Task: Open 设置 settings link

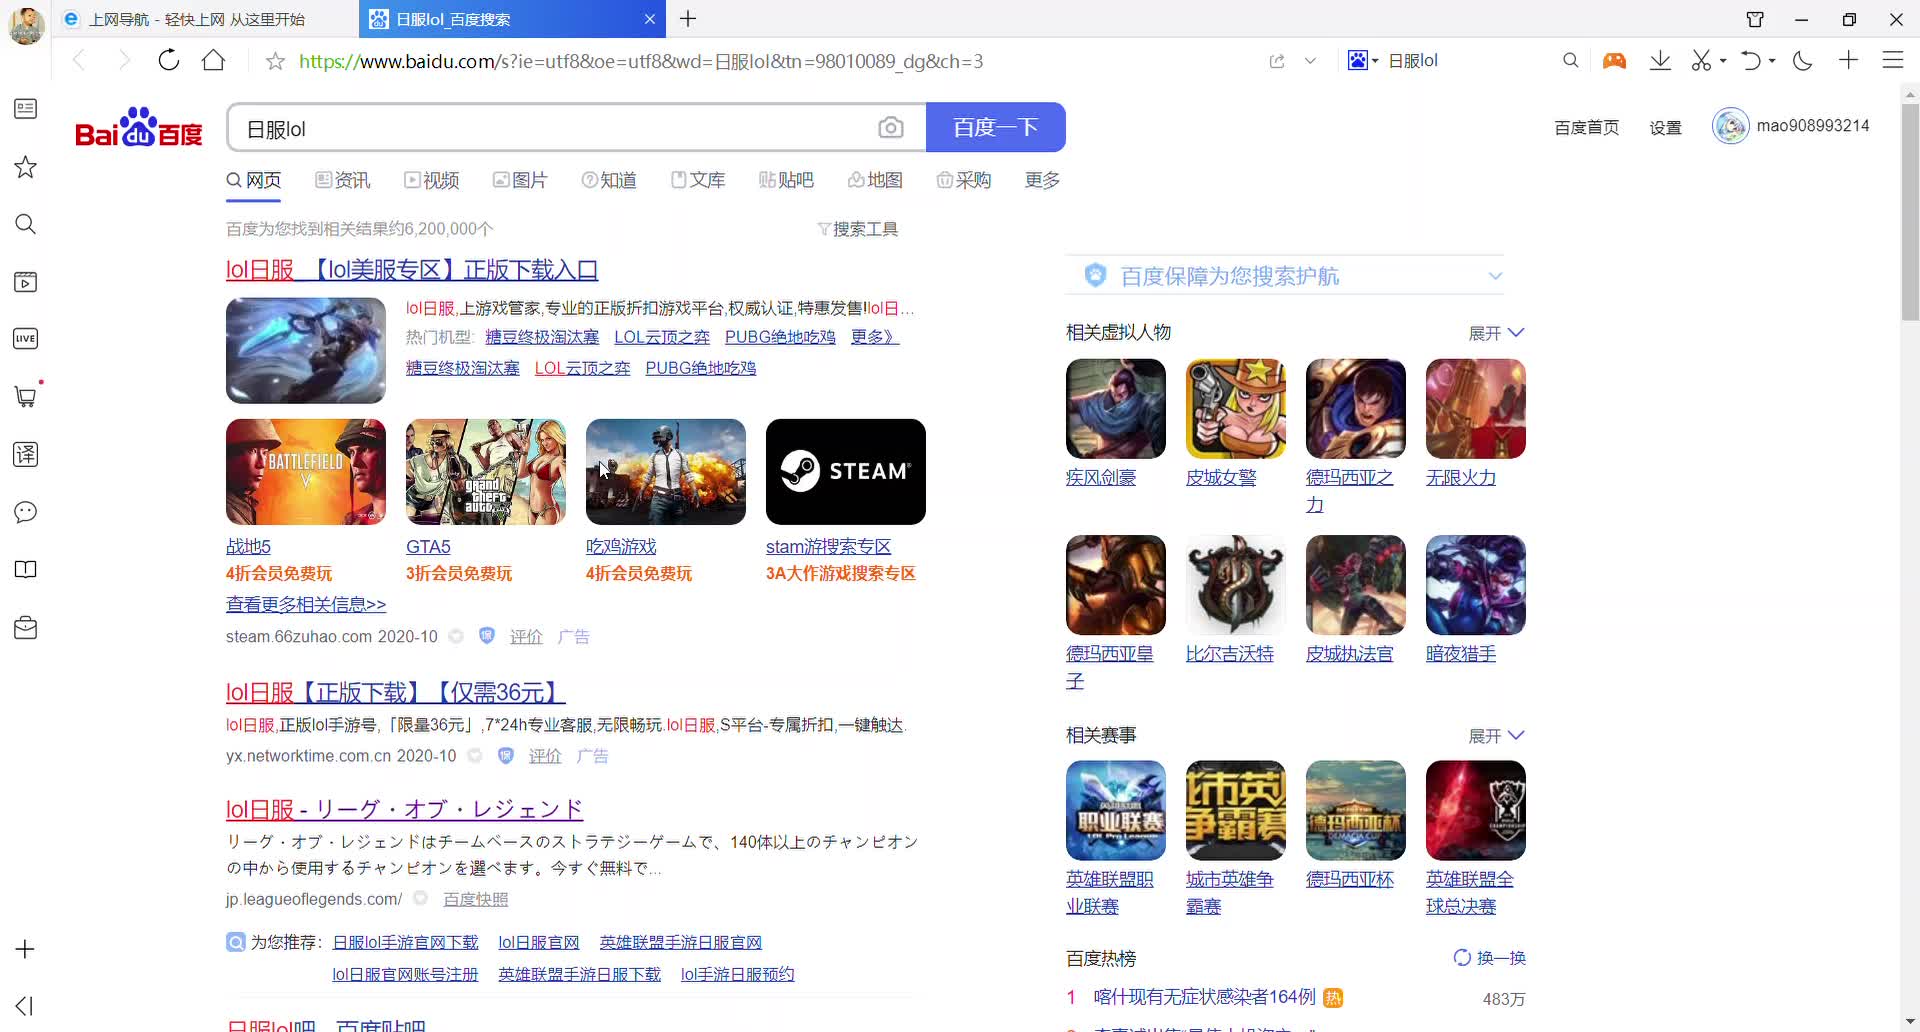Action: click(x=1665, y=128)
